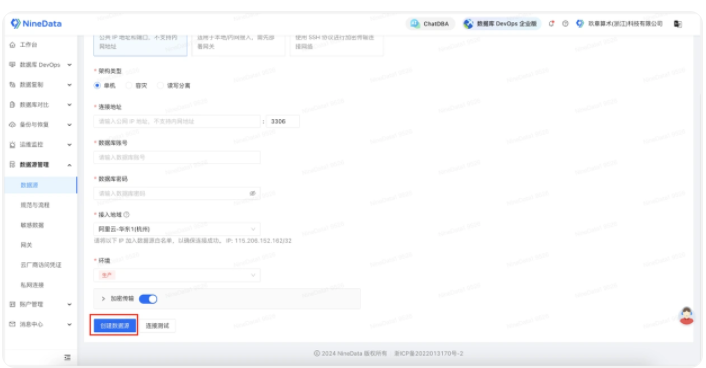This screenshot has height=368, width=706.
Task: Collapse sidebar using the bottom menu-fold icon
Action: coord(67,357)
